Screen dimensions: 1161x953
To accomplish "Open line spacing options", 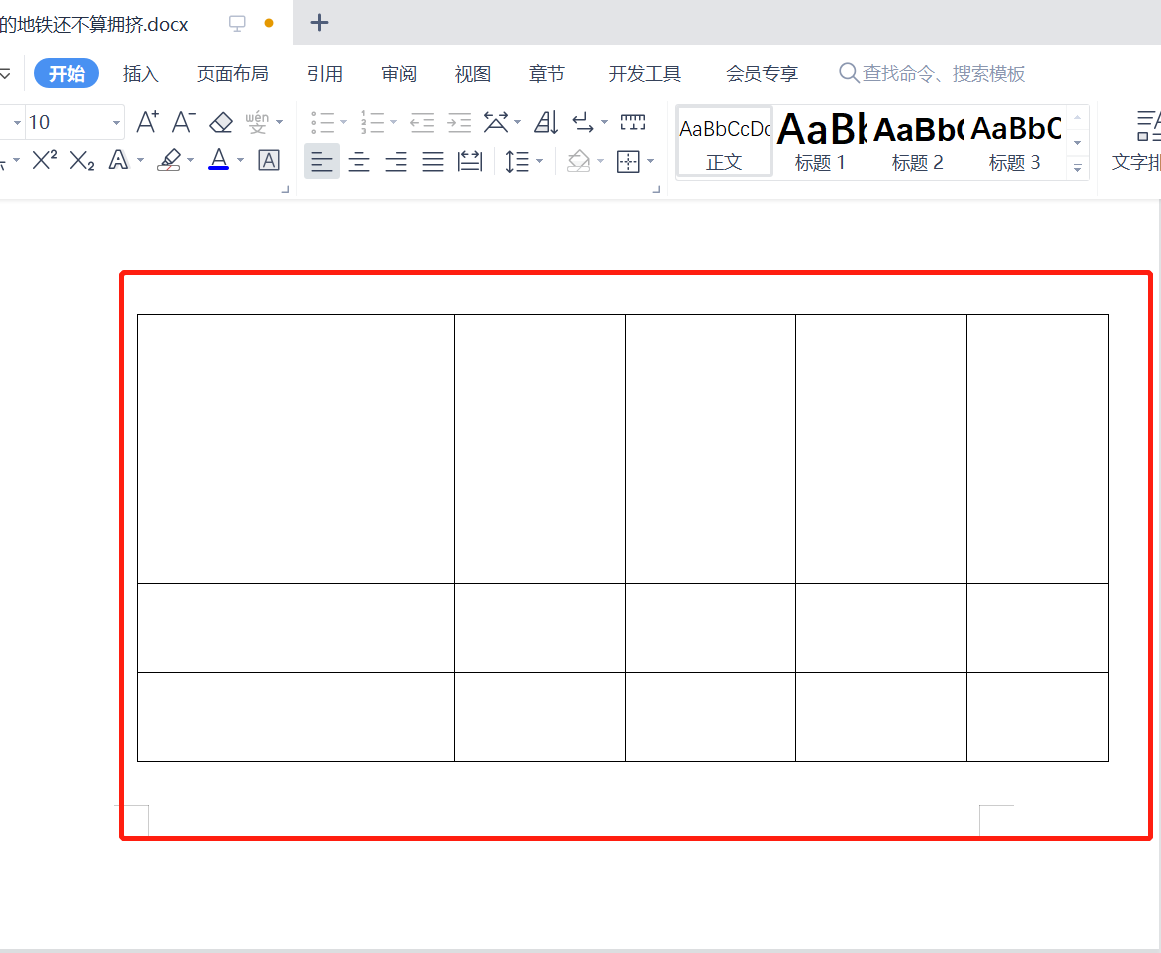I will pos(517,161).
